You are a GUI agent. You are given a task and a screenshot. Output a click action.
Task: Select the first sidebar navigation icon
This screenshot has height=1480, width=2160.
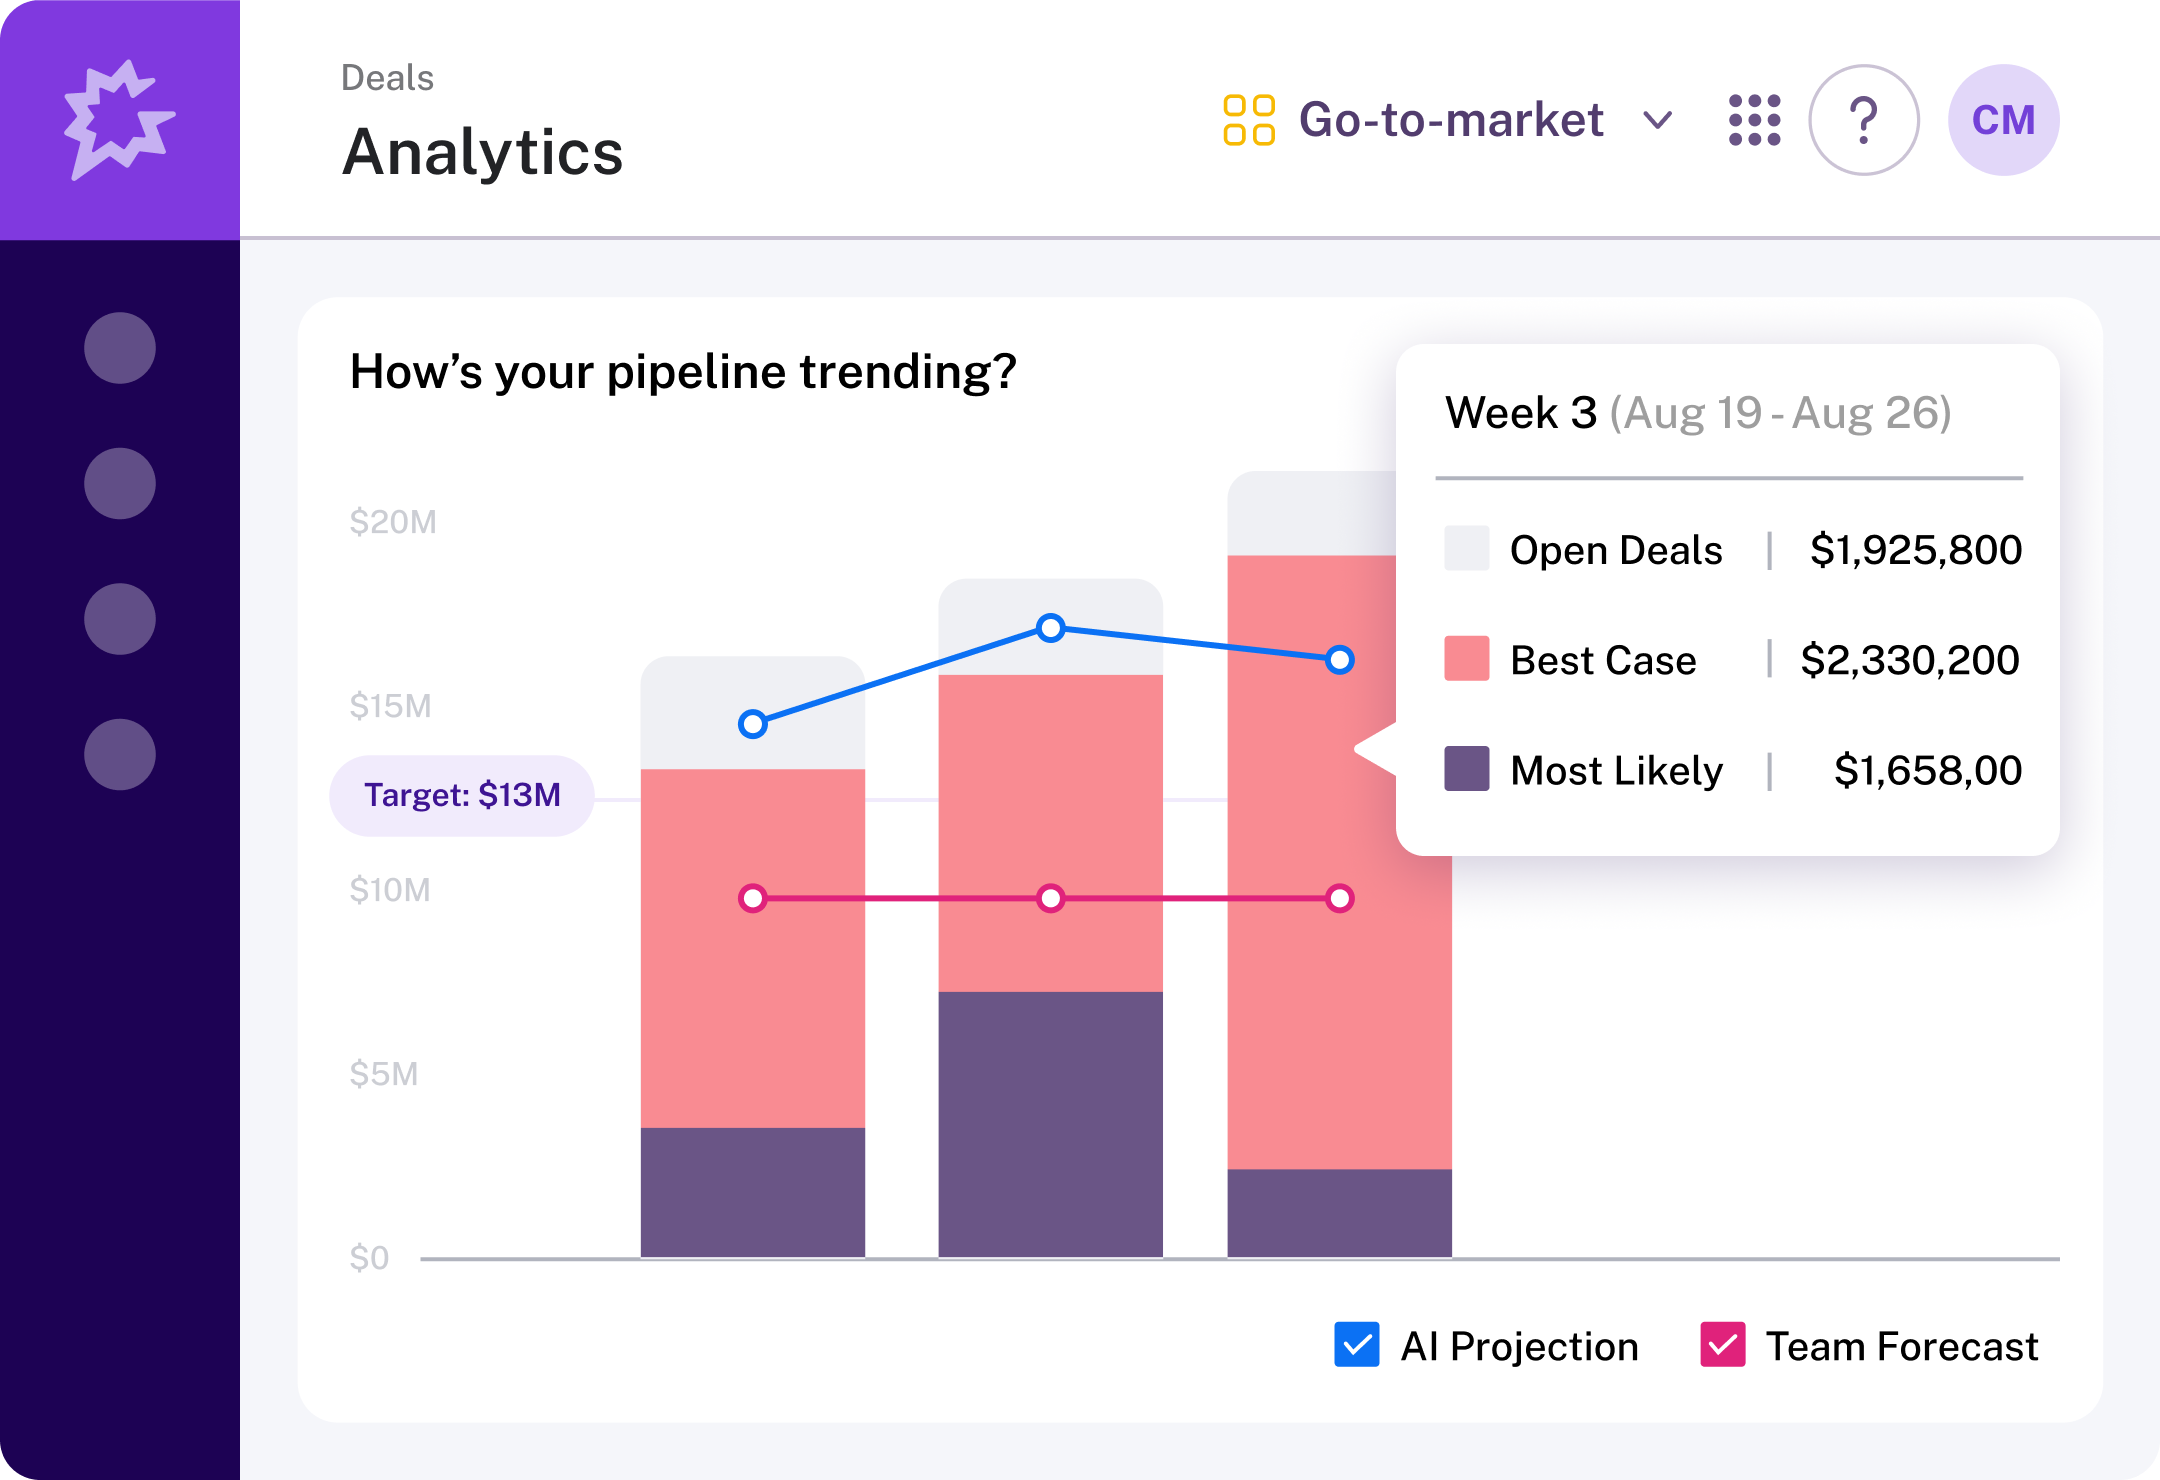pos(120,347)
